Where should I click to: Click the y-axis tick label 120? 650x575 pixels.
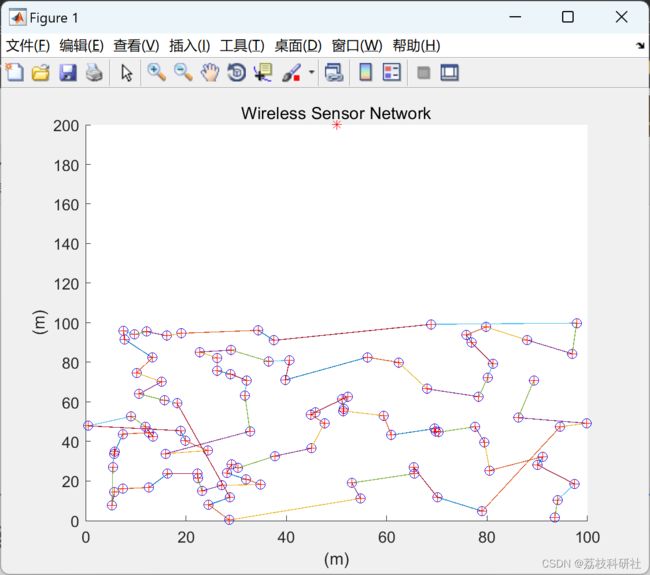66,284
